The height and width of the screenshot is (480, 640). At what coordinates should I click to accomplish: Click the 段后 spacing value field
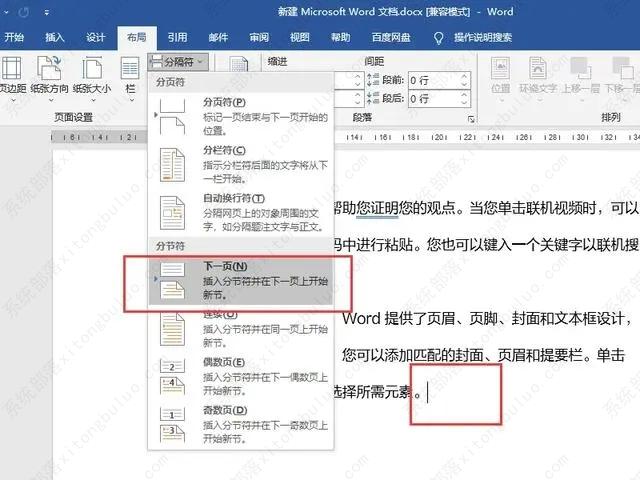434,99
